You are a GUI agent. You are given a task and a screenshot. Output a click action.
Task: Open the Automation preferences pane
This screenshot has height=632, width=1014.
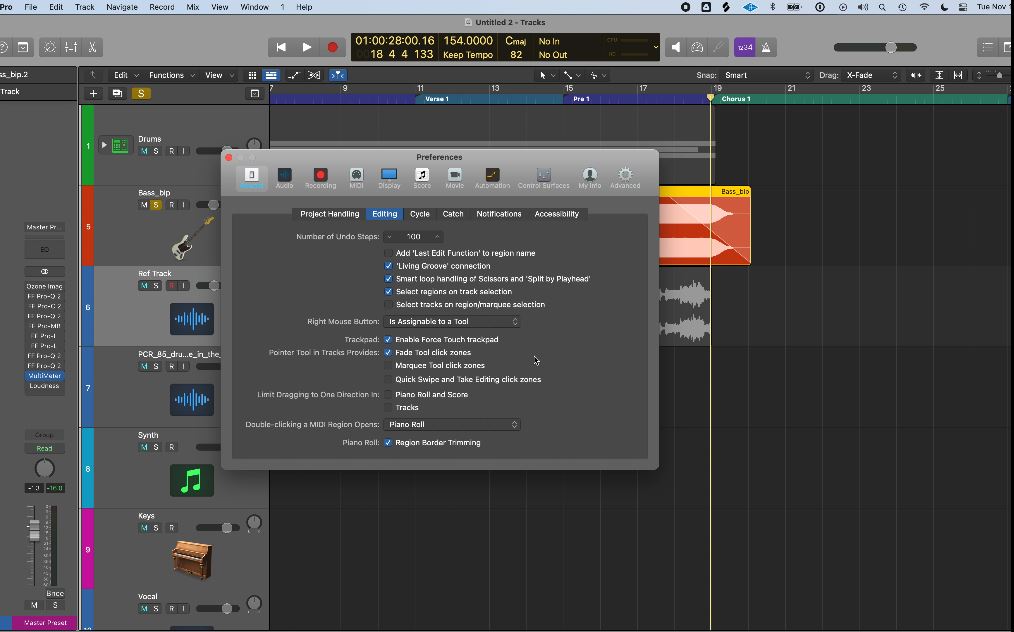(491, 177)
